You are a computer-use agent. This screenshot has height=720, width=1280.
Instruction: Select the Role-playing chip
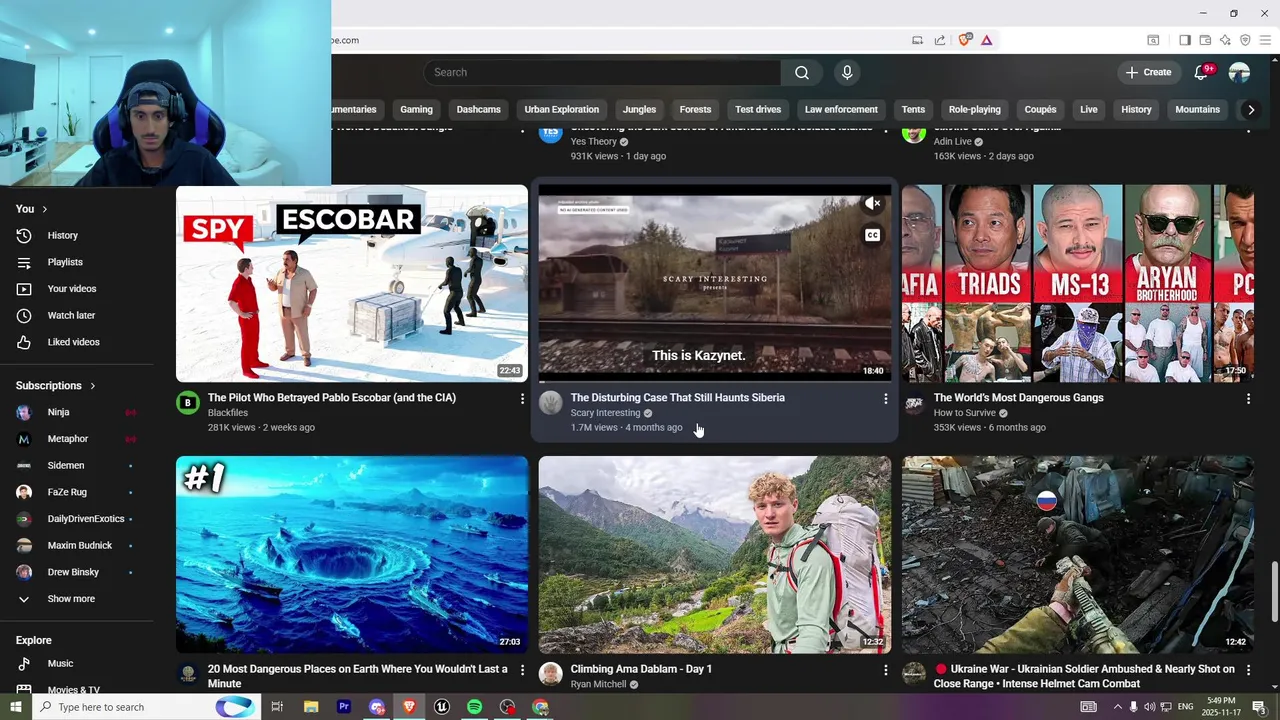tap(974, 110)
